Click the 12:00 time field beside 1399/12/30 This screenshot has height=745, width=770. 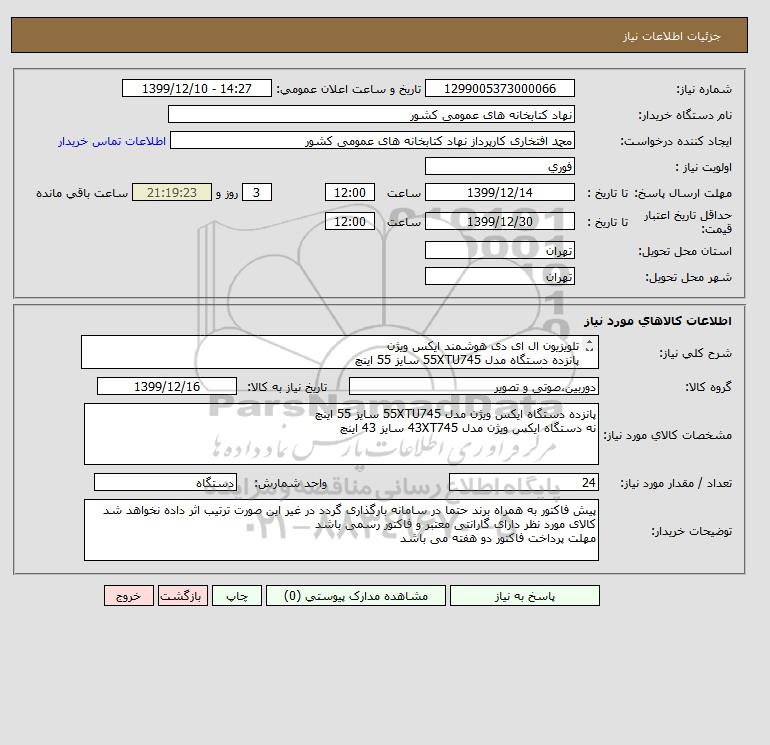(x=350, y=221)
